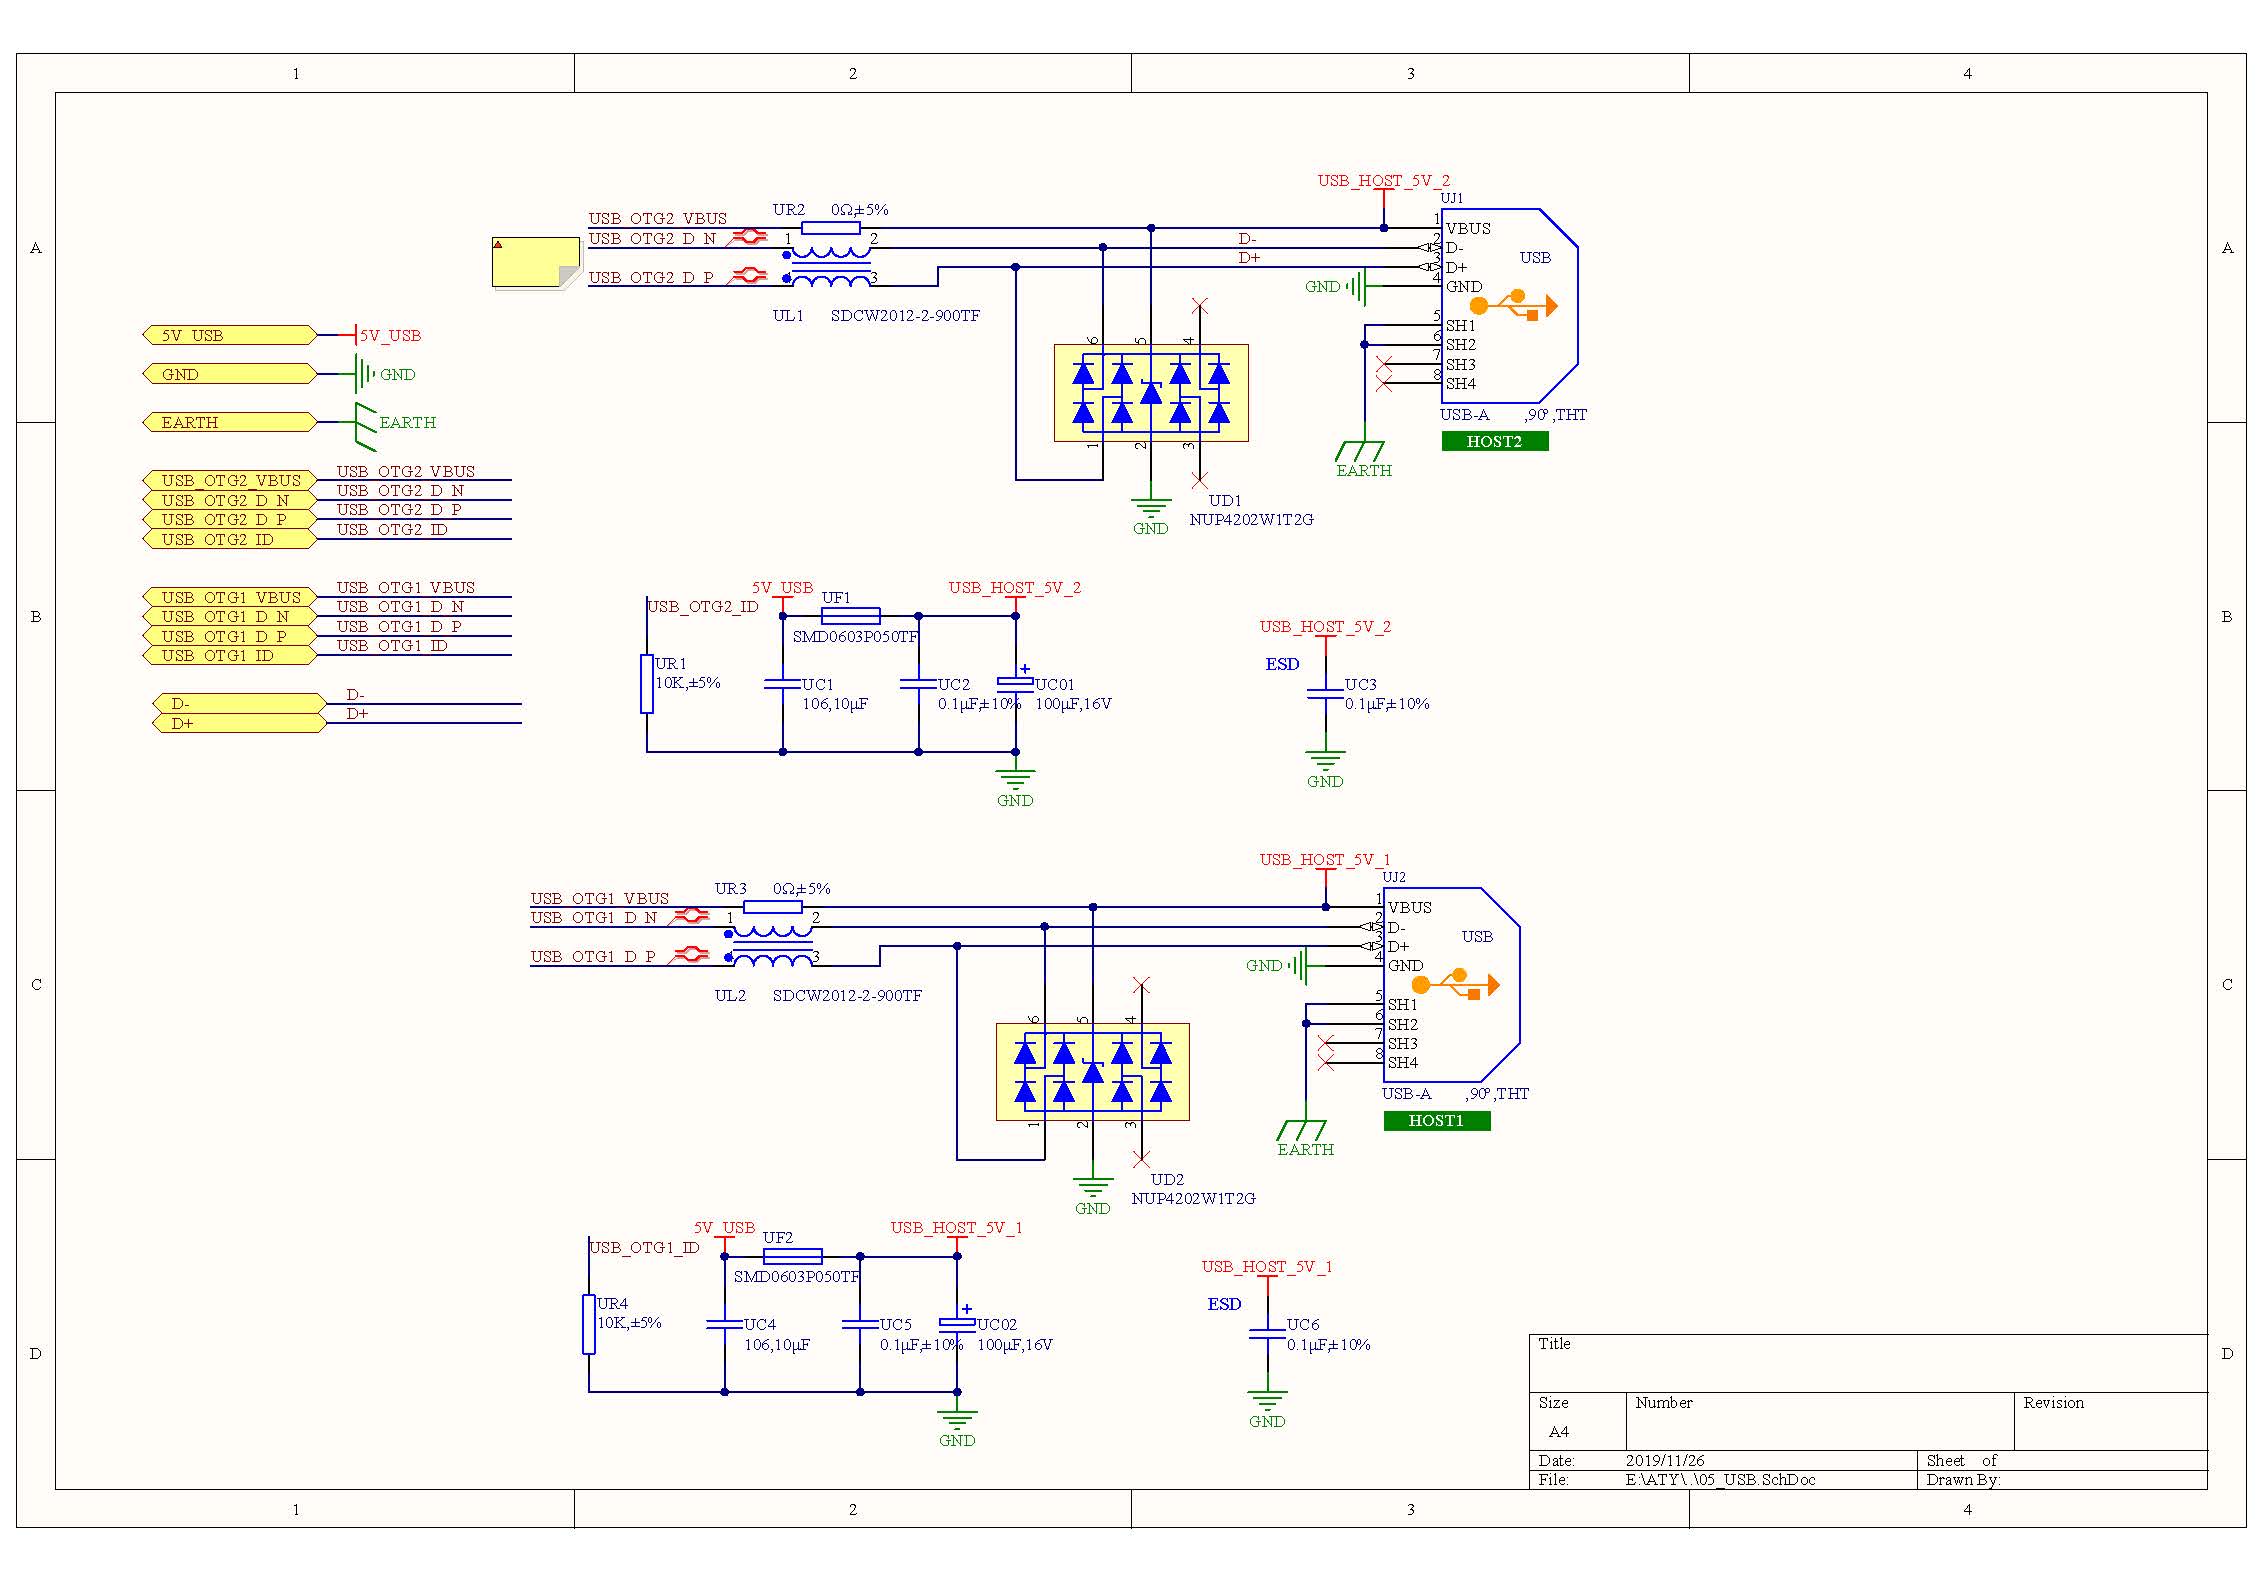Image resolution: width=2267 pixels, height=1584 pixels.
Task: Select the UR3 zero-ohm resistor
Action: coord(773,907)
